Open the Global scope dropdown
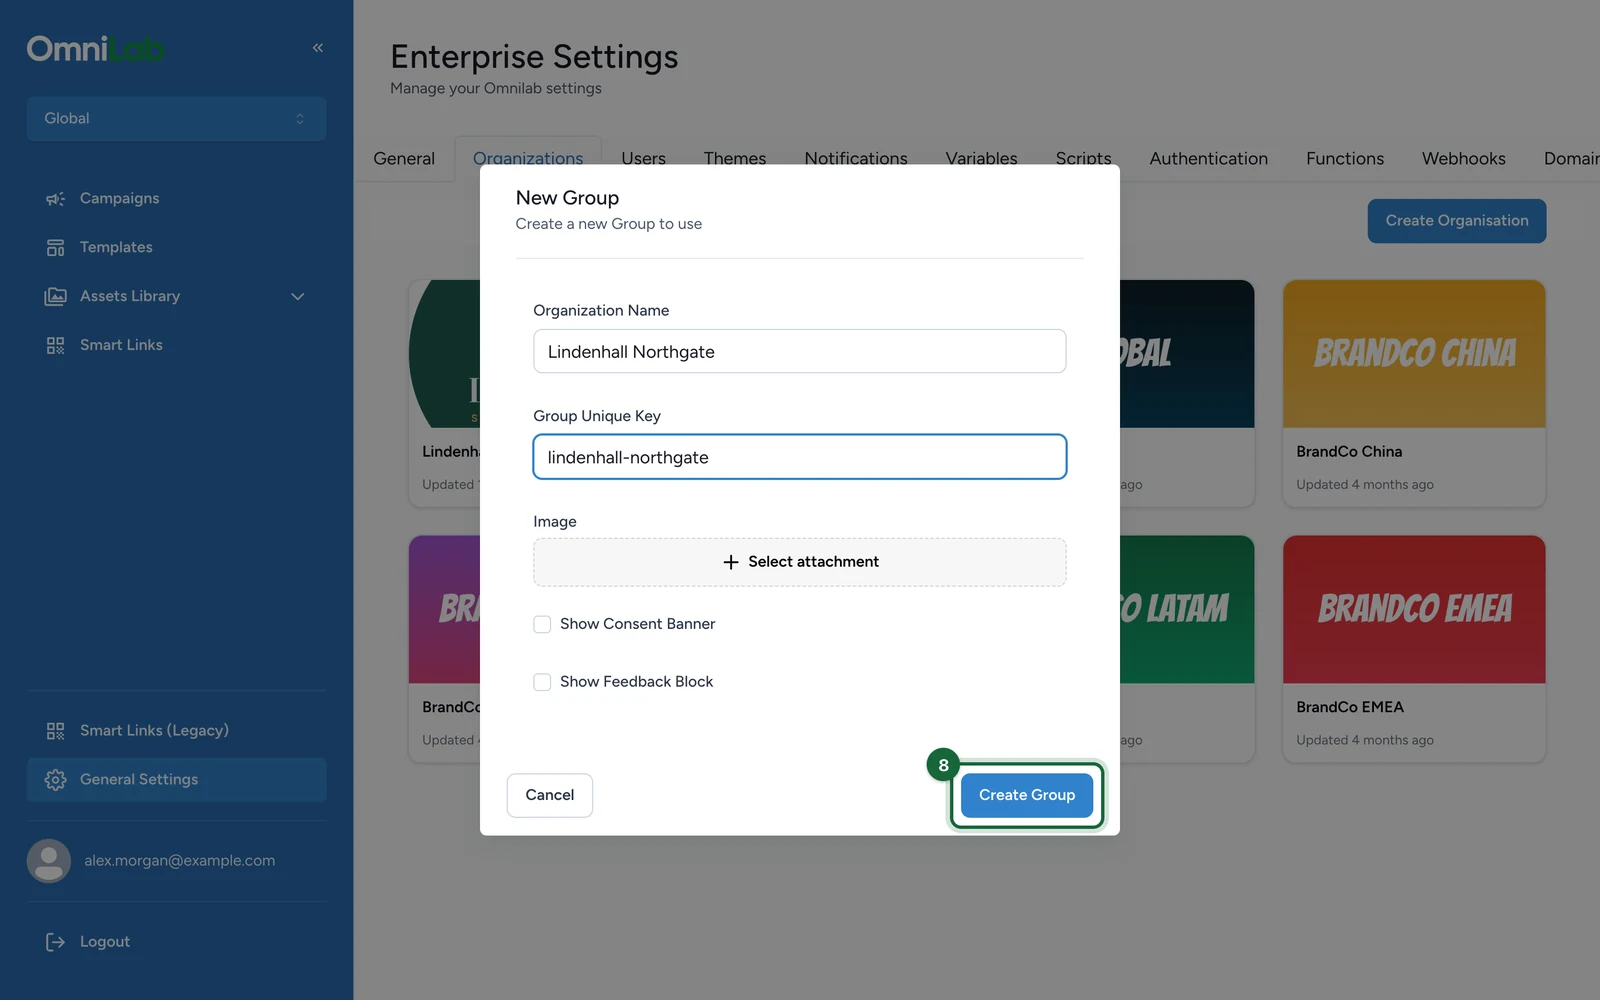Screen dimensions: 1600x1000 point(176,119)
